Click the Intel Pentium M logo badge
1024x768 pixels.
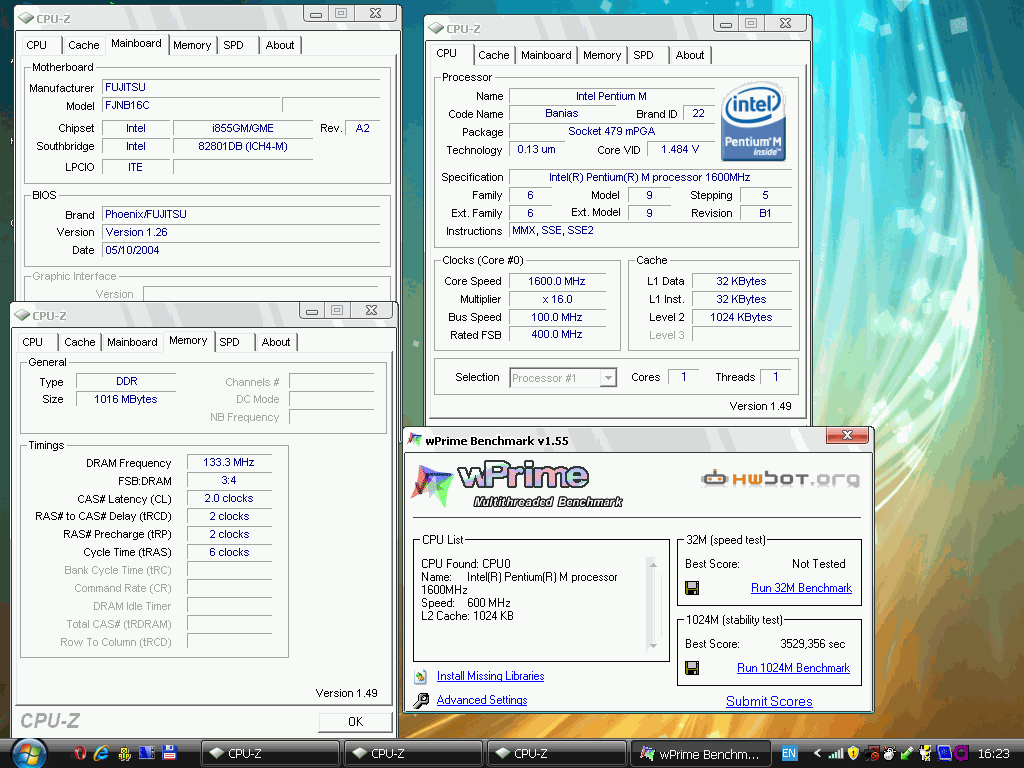(x=753, y=122)
